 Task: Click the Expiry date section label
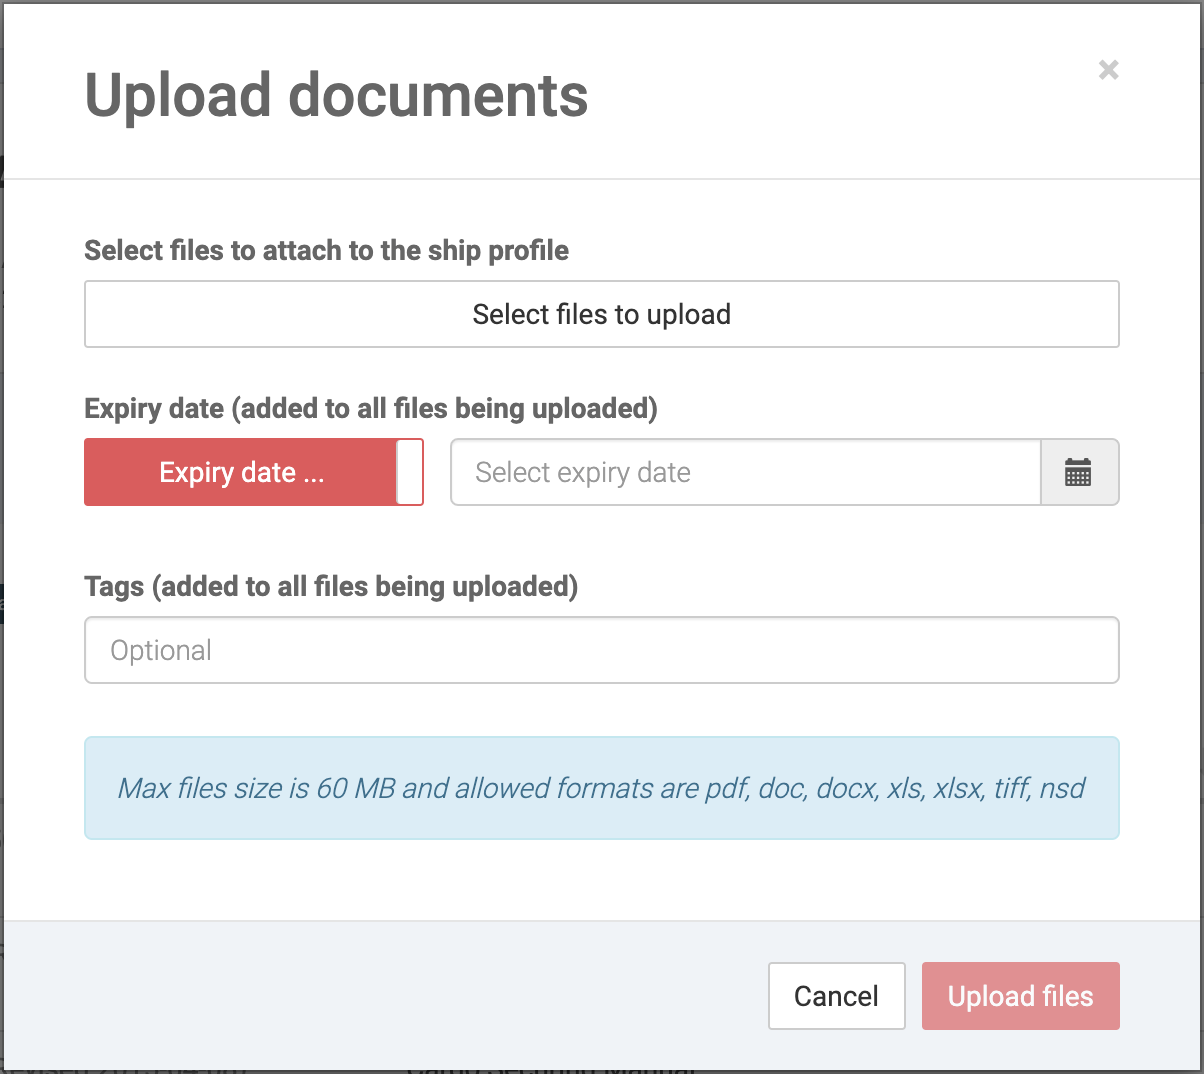370,409
